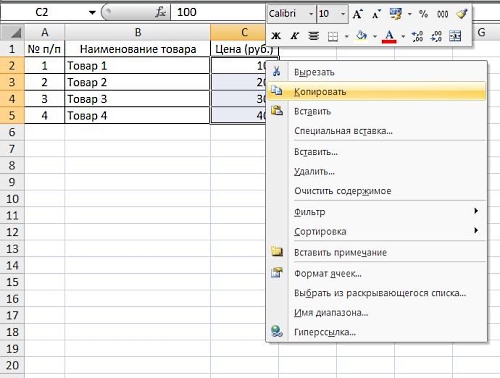The height and width of the screenshot is (378, 500).
Task: Open Гиперссылка... dialog
Action: point(377,332)
